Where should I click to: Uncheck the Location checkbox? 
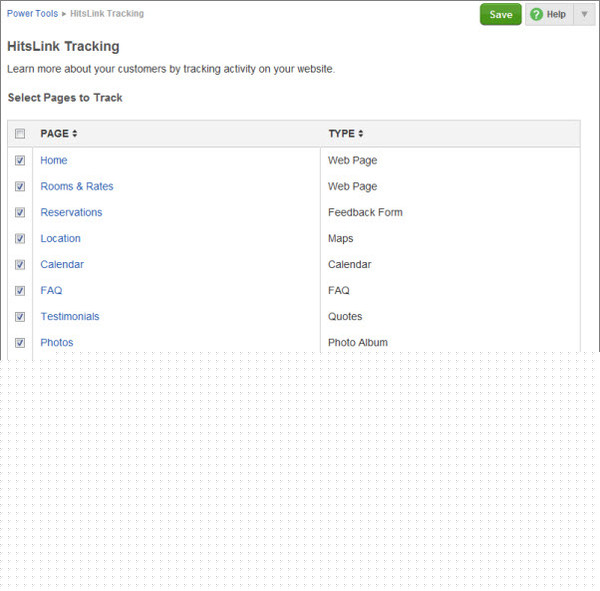(20, 238)
